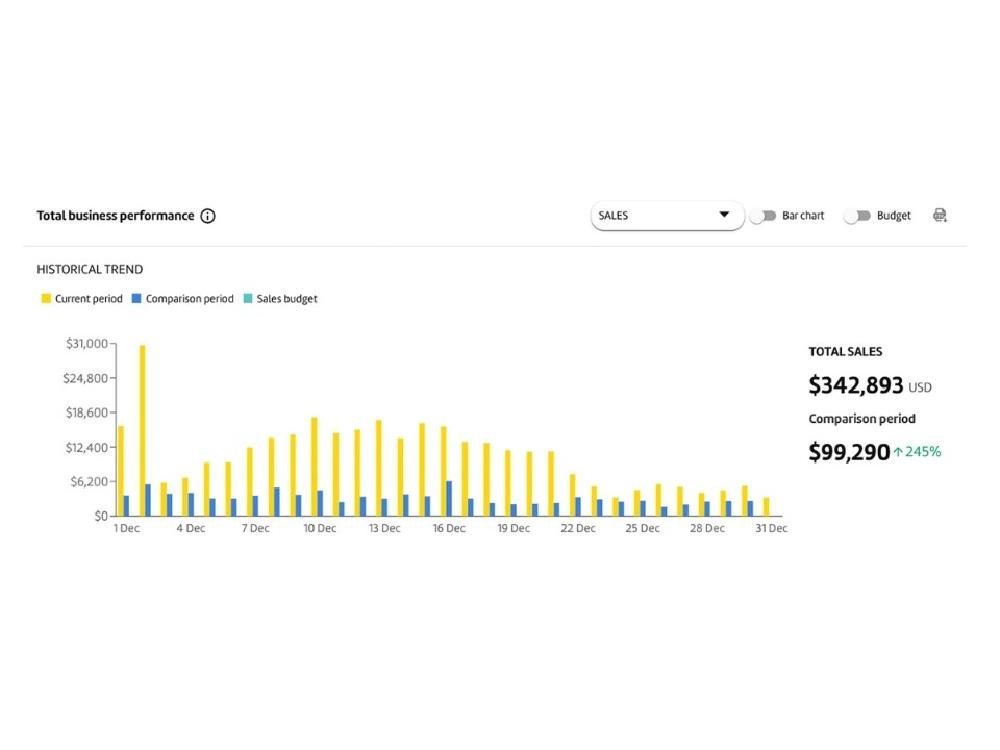Enable the Budget toggle switch
The width and height of the screenshot is (1000, 750).
[857, 216]
